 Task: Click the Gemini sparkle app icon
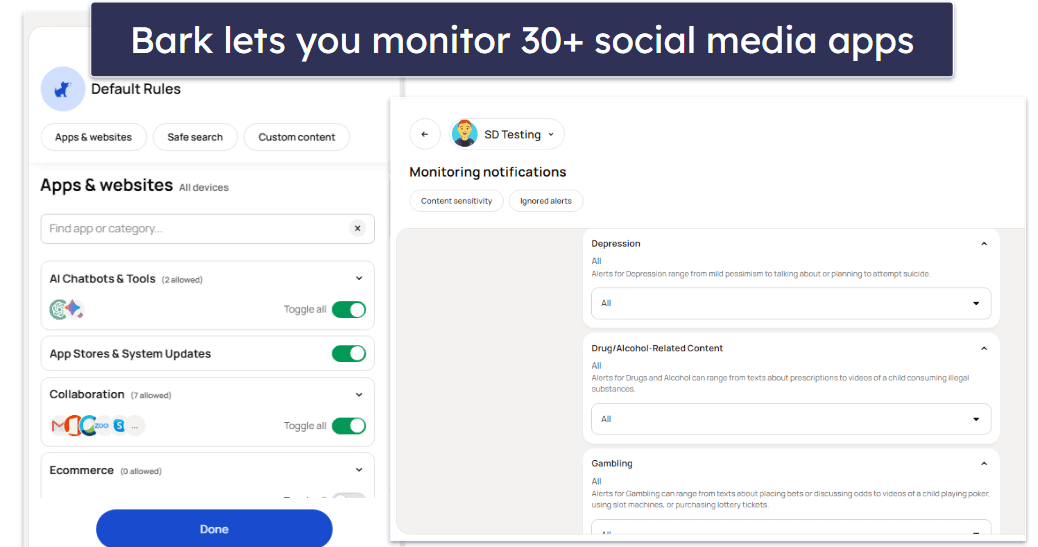tap(75, 310)
